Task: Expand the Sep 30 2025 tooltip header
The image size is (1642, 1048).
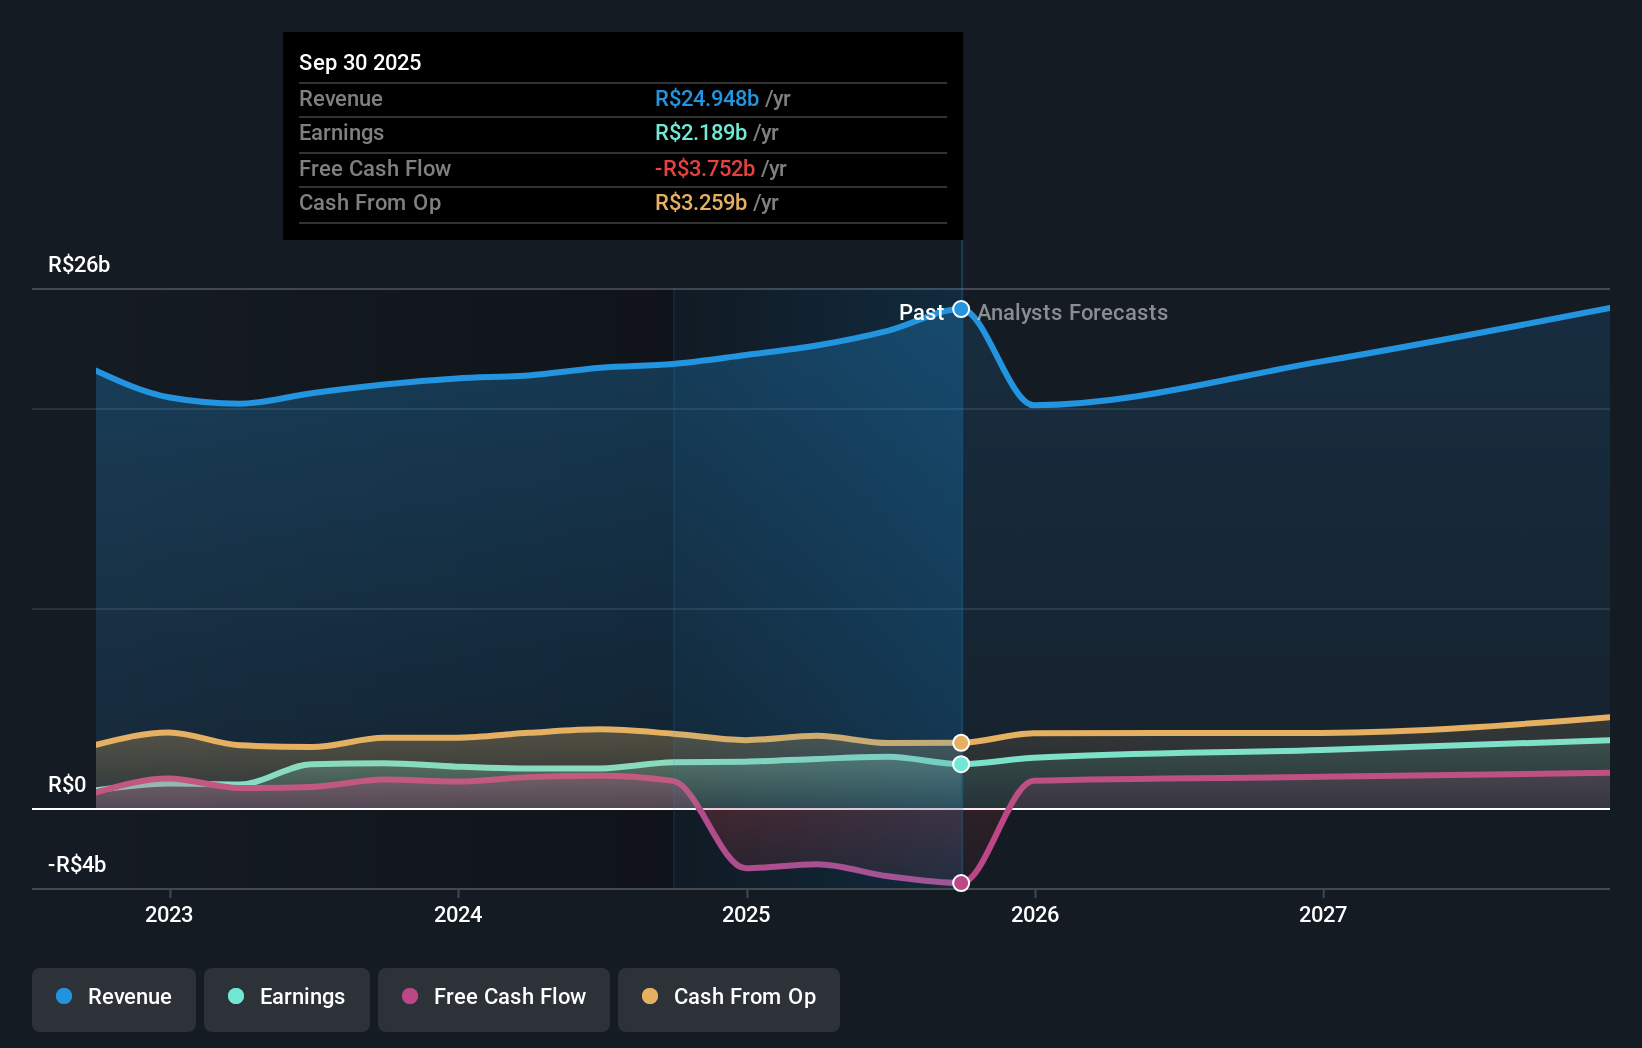Action: tap(360, 62)
